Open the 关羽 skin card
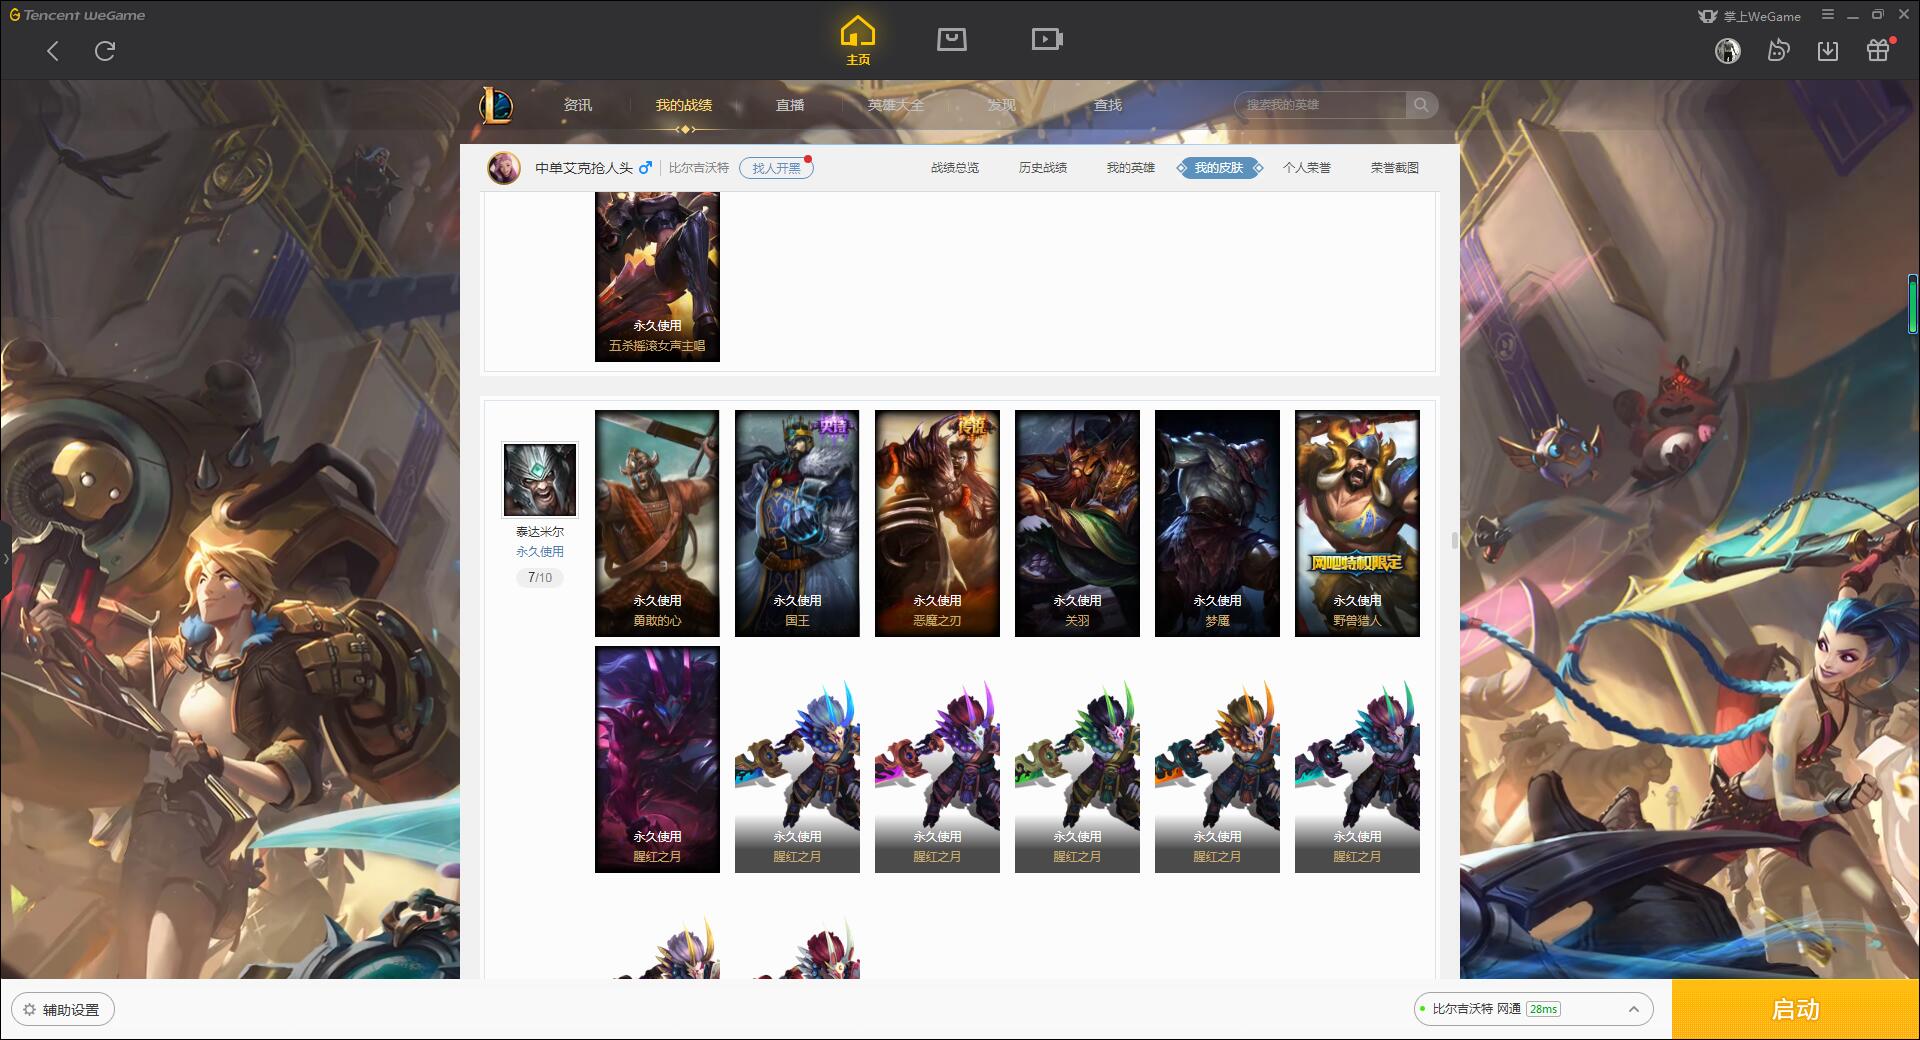 coord(1077,523)
